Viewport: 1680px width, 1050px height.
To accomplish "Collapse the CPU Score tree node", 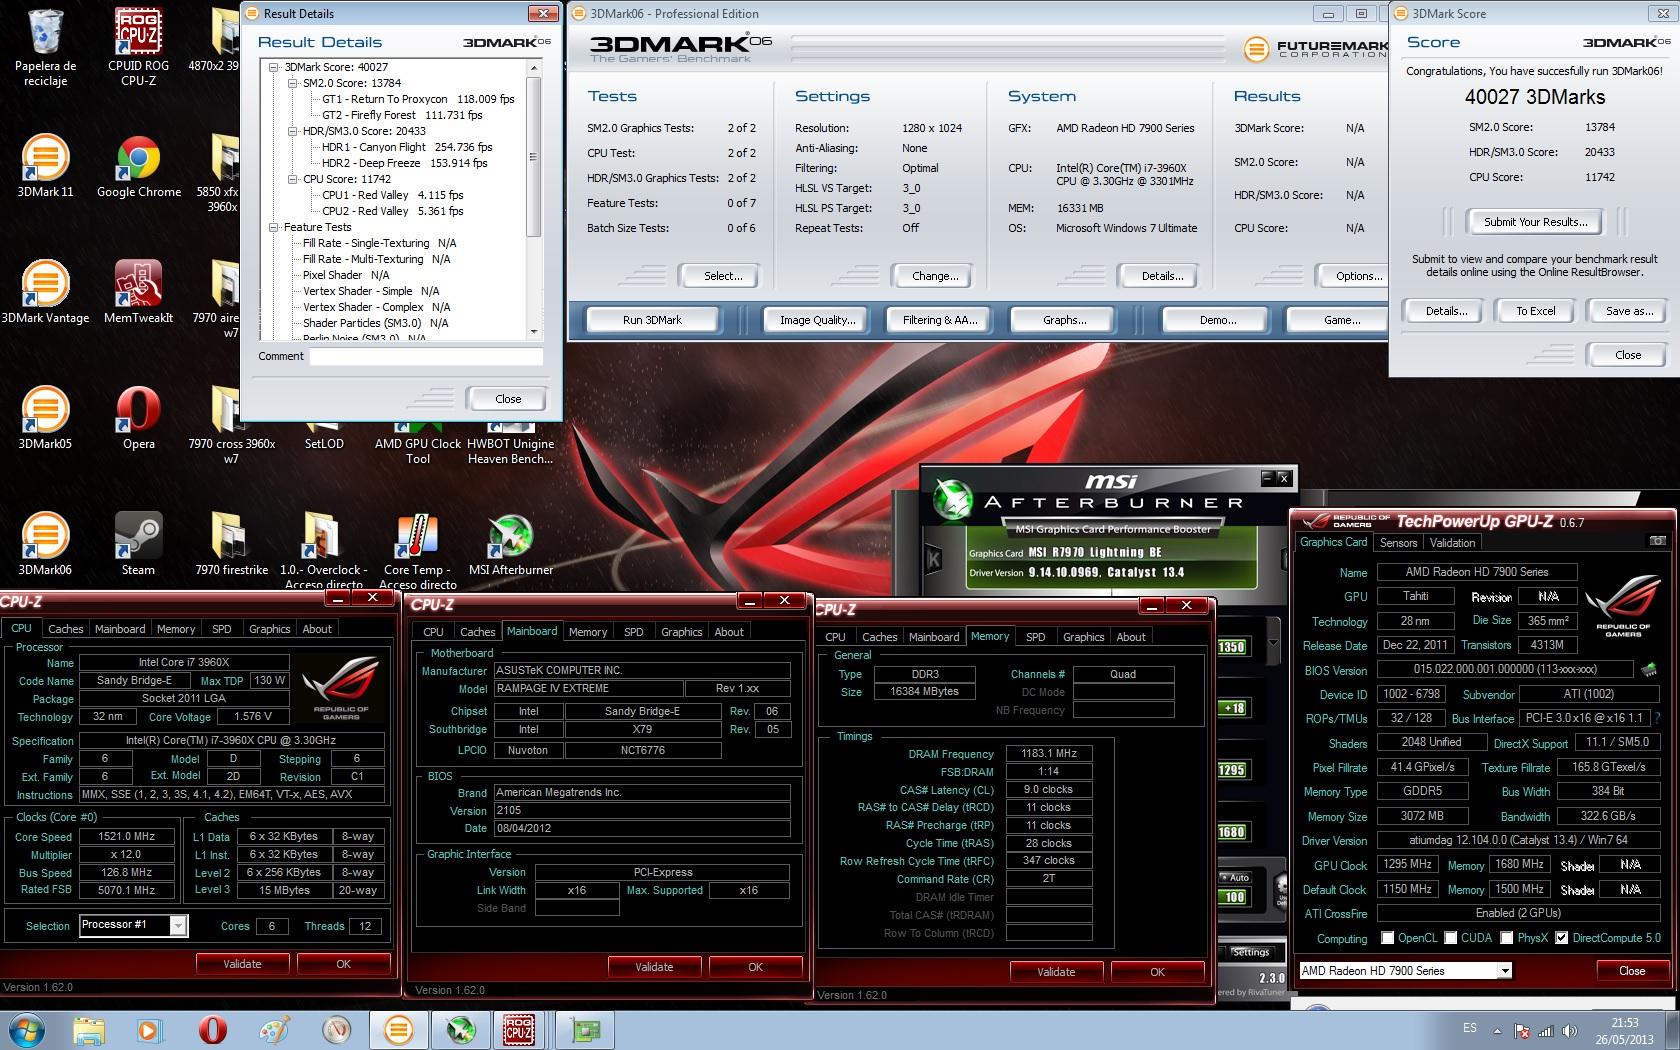I will point(294,179).
